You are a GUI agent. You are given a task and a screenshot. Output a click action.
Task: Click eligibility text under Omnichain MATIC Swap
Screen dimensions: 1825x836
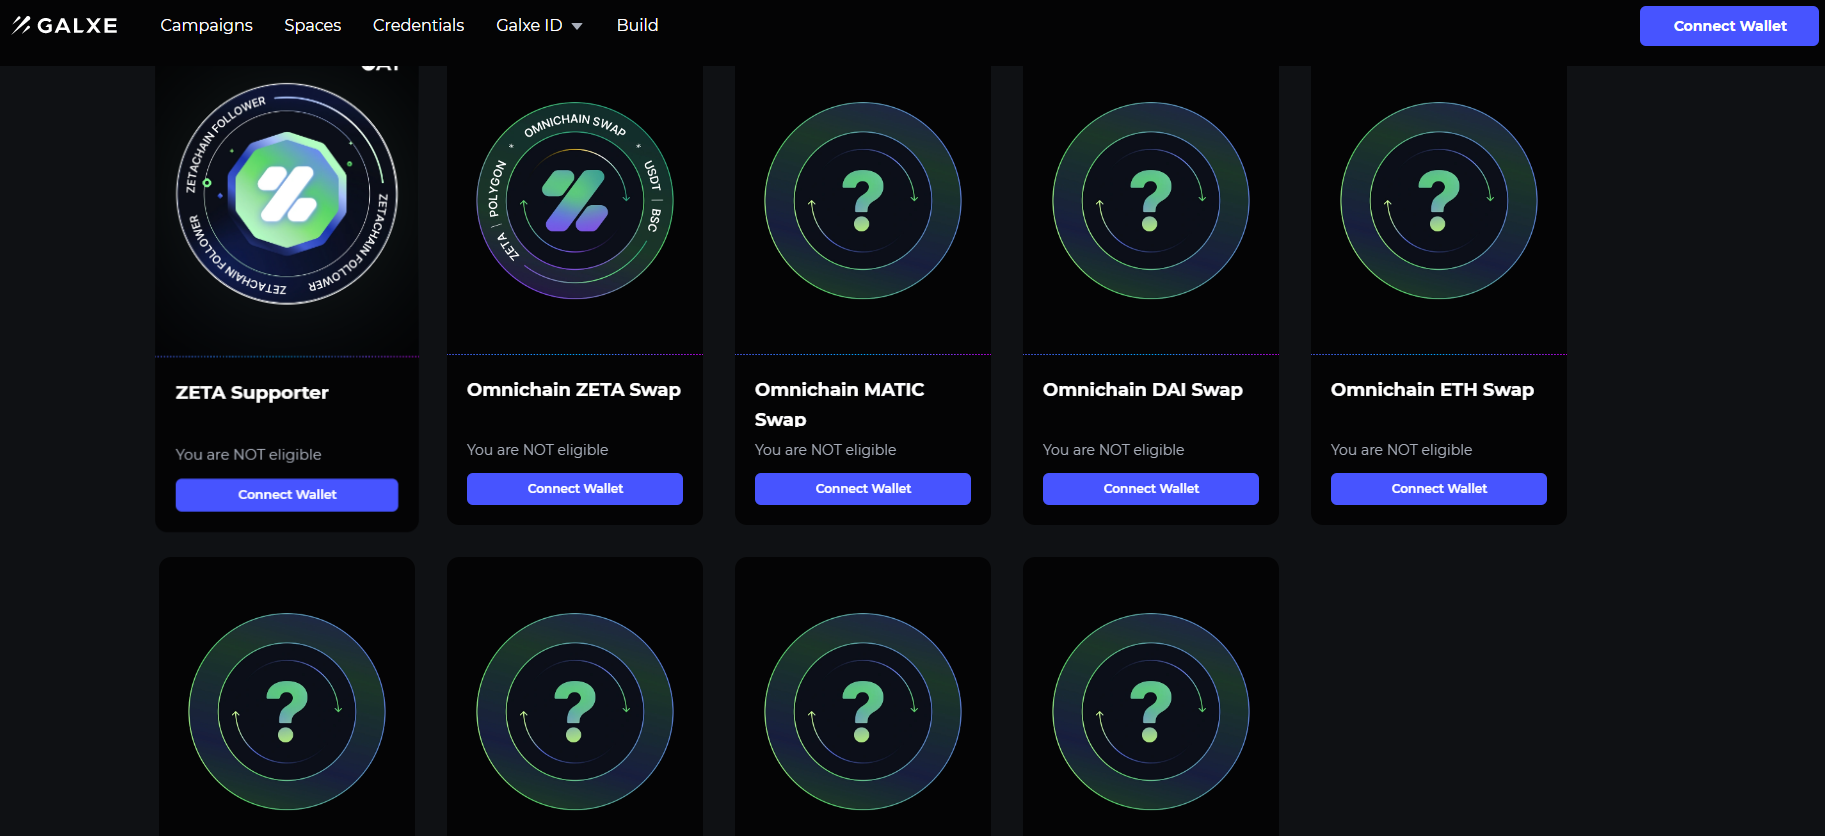coord(825,450)
